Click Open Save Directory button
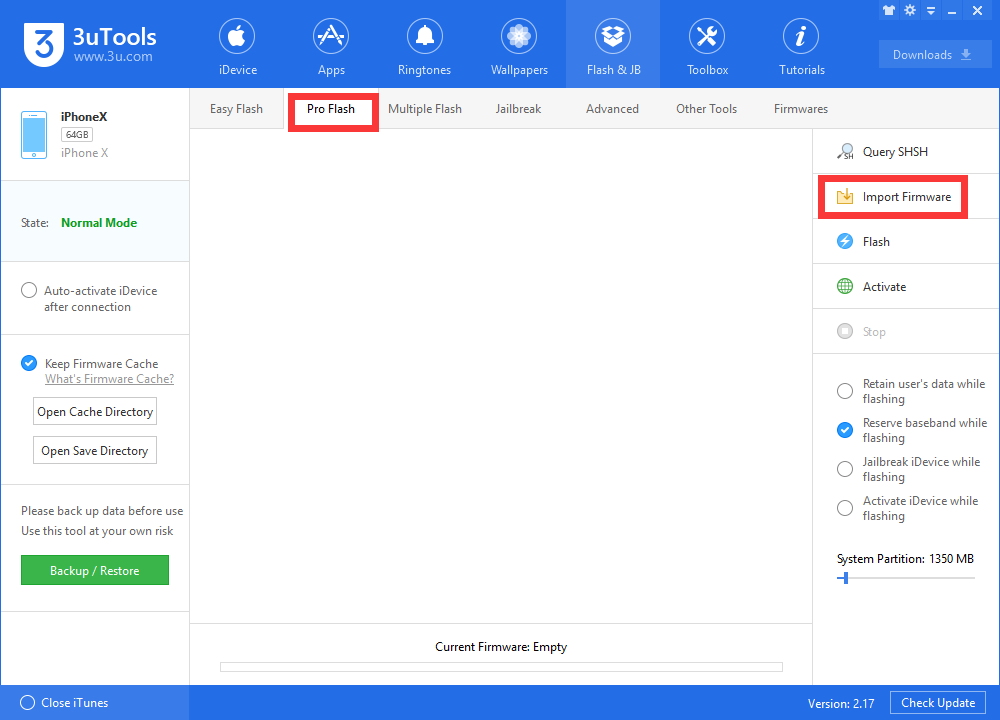Viewport: 1000px width, 720px height. pos(95,451)
